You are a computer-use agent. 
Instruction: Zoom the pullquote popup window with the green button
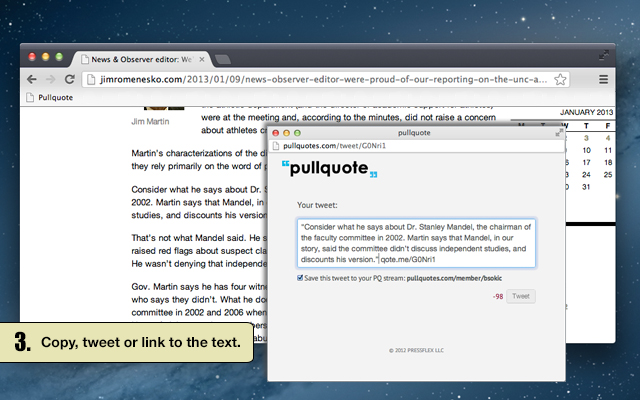click(x=297, y=133)
